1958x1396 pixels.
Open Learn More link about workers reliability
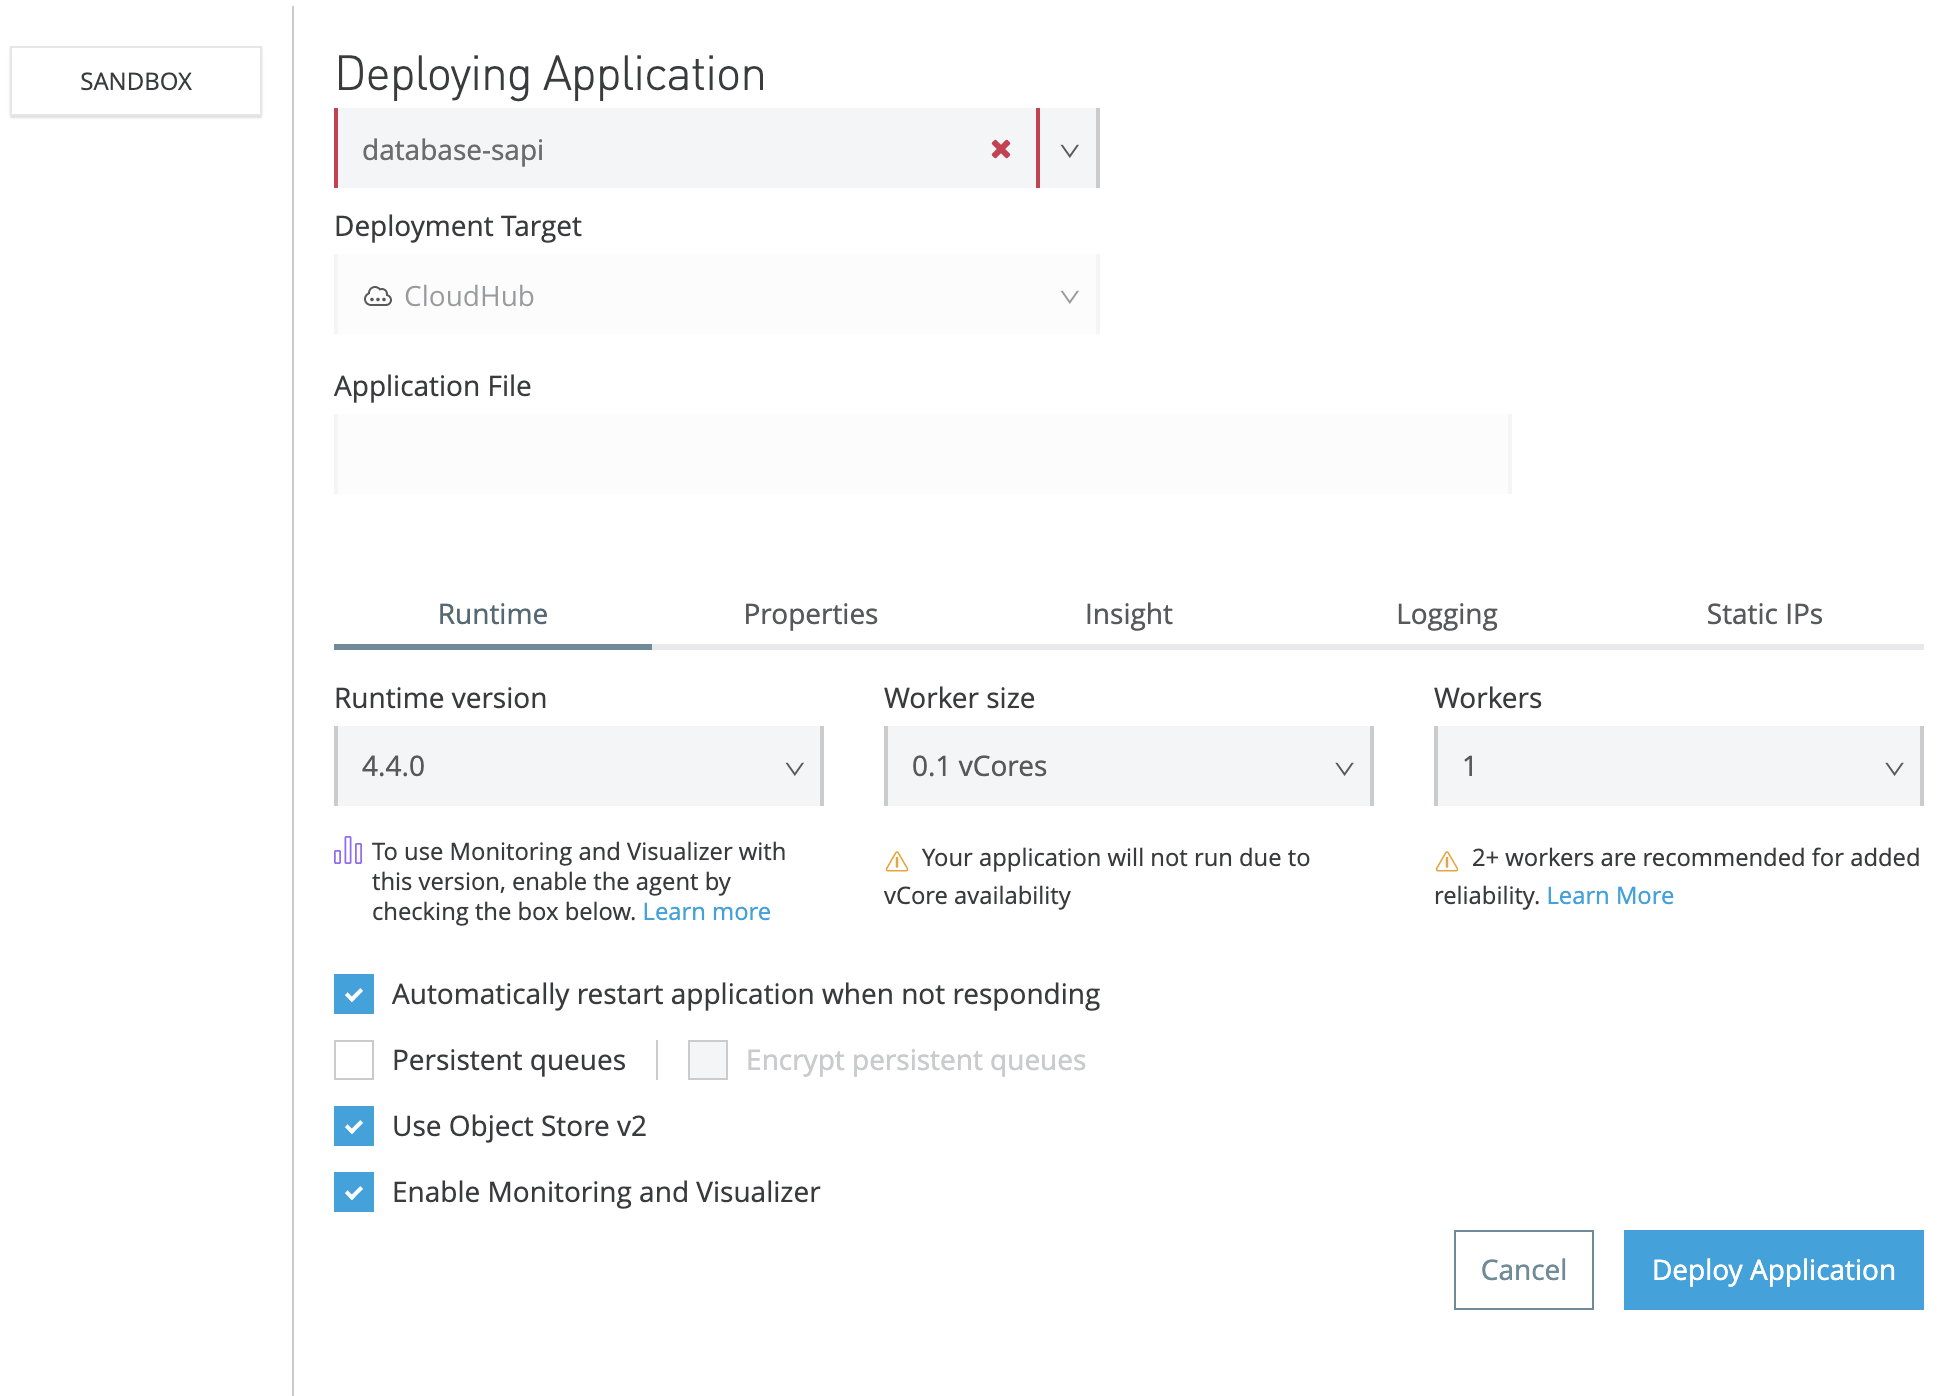pyautogui.click(x=1609, y=896)
